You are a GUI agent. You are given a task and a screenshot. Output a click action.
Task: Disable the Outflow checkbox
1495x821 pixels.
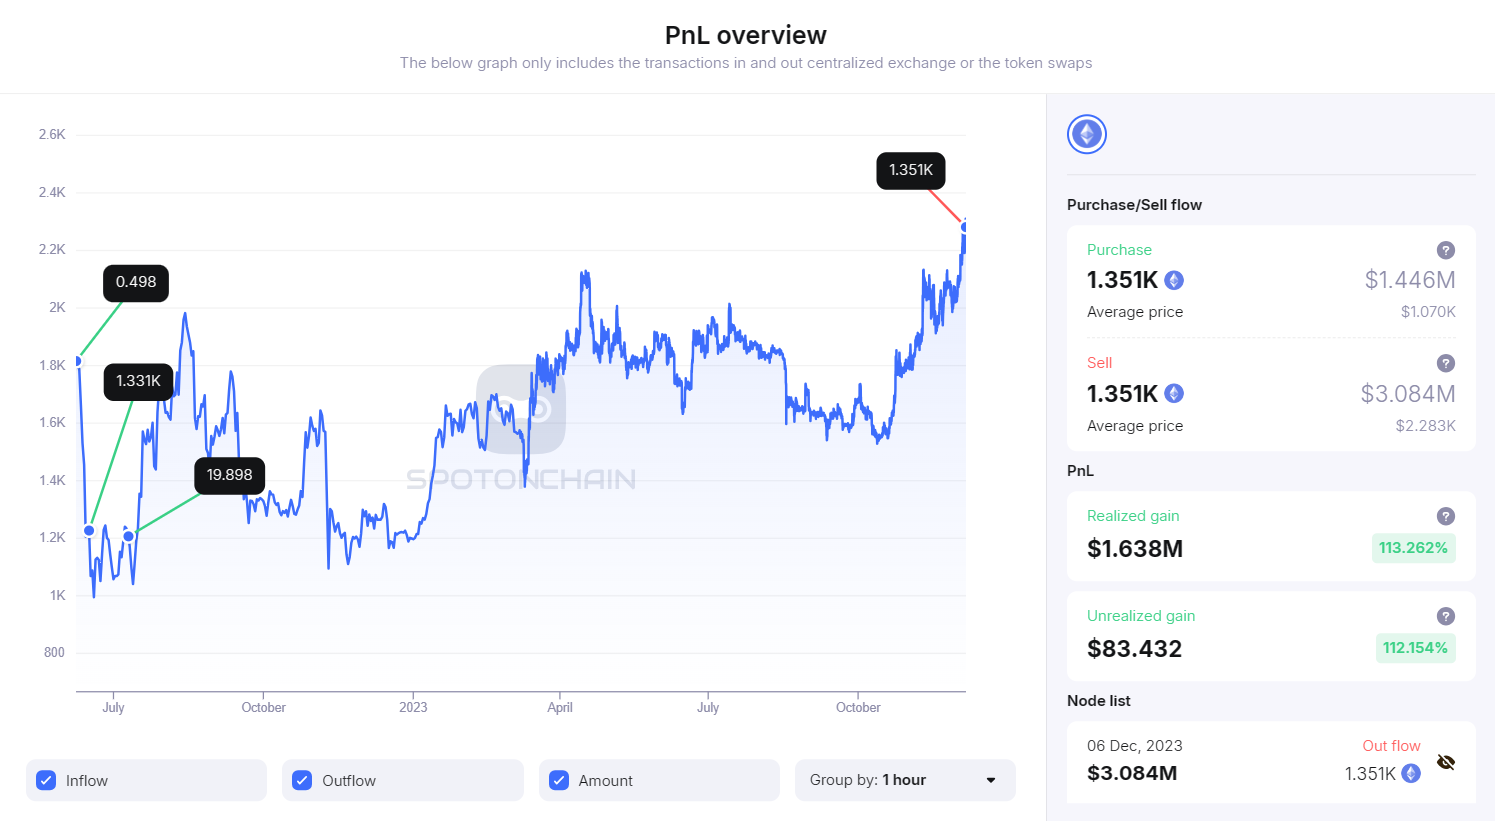(302, 780)
